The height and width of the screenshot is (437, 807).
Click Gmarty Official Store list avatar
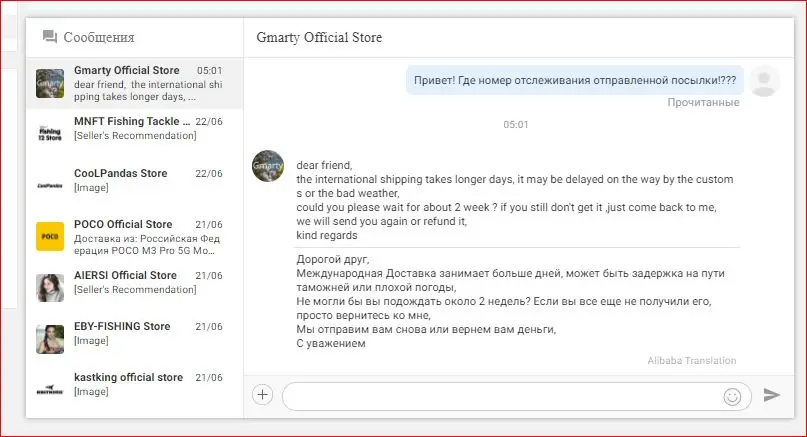(50, 83)
